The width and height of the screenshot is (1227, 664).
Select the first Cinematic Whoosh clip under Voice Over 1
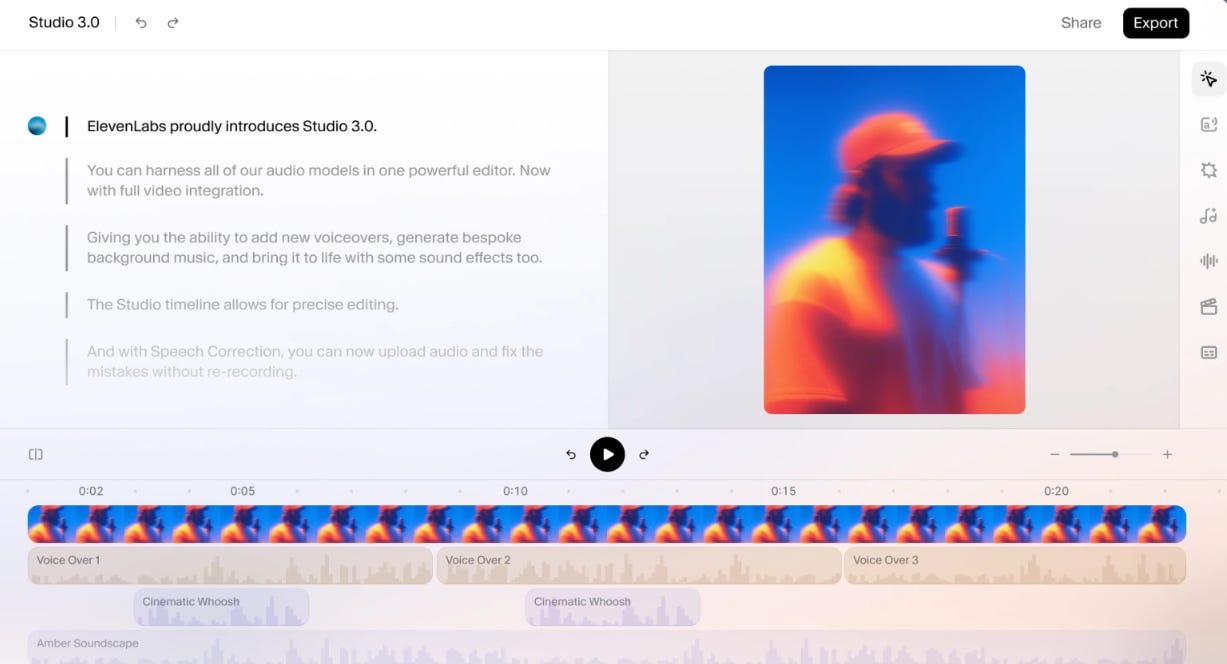(x=221, y=607)
